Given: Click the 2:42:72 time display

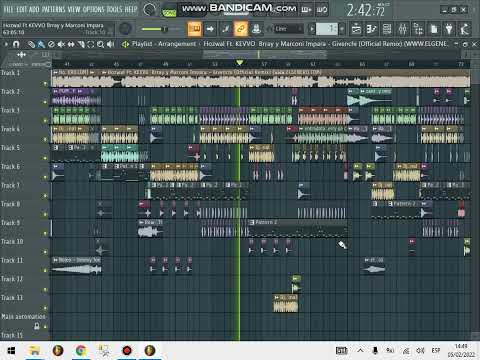Looking at the screenshot, I should pos(366,10).
